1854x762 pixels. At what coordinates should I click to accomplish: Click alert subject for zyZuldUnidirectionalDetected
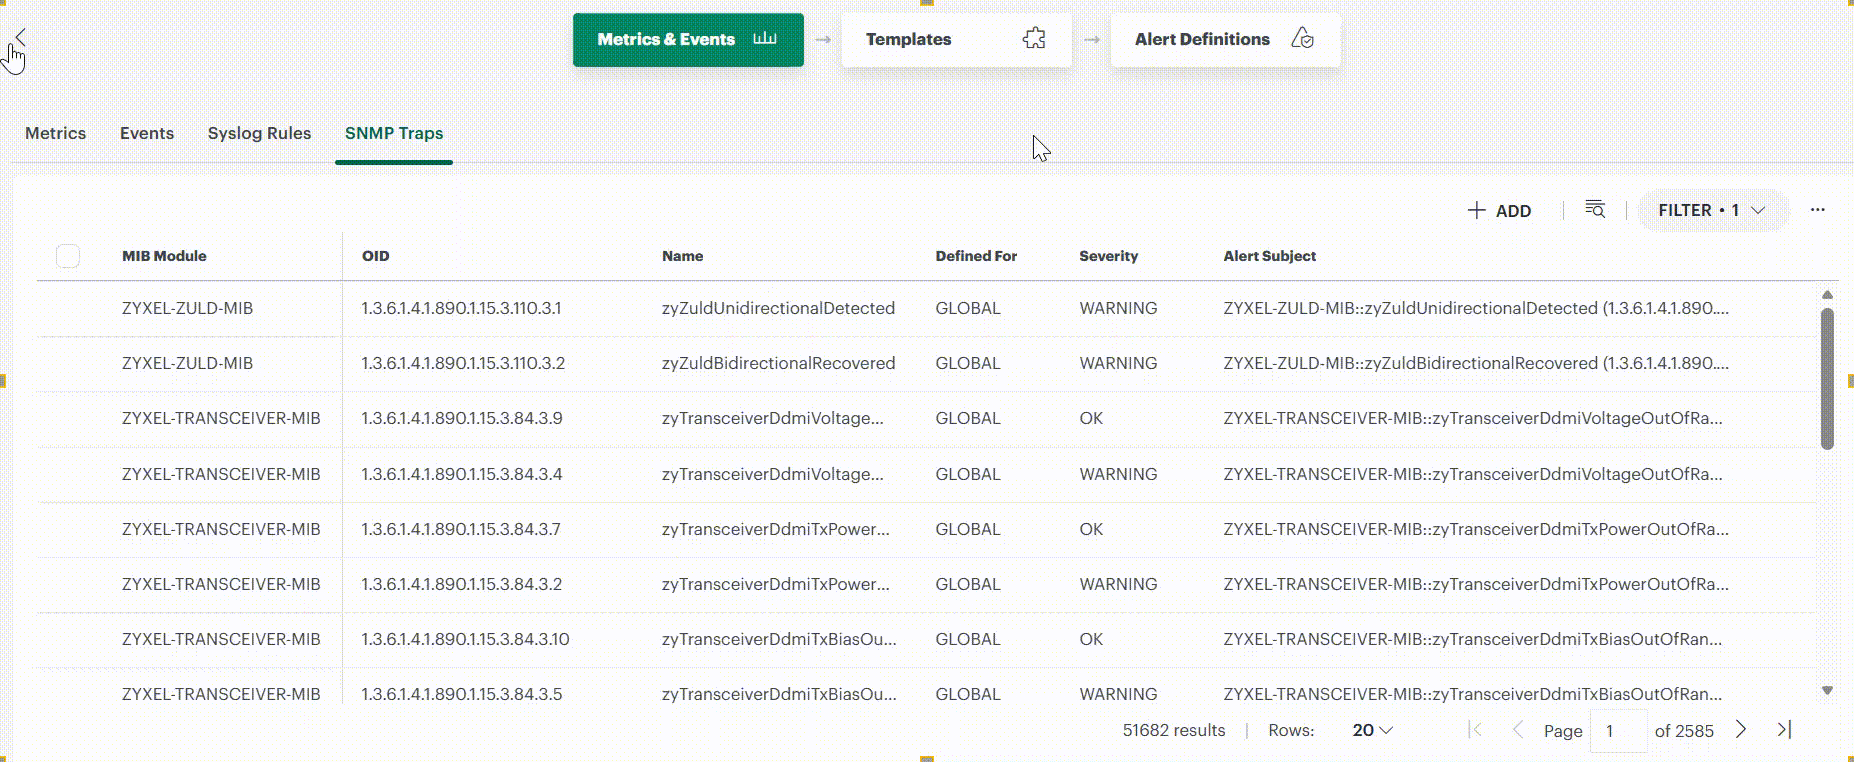pyautogui.click(x=1476, y=308)
